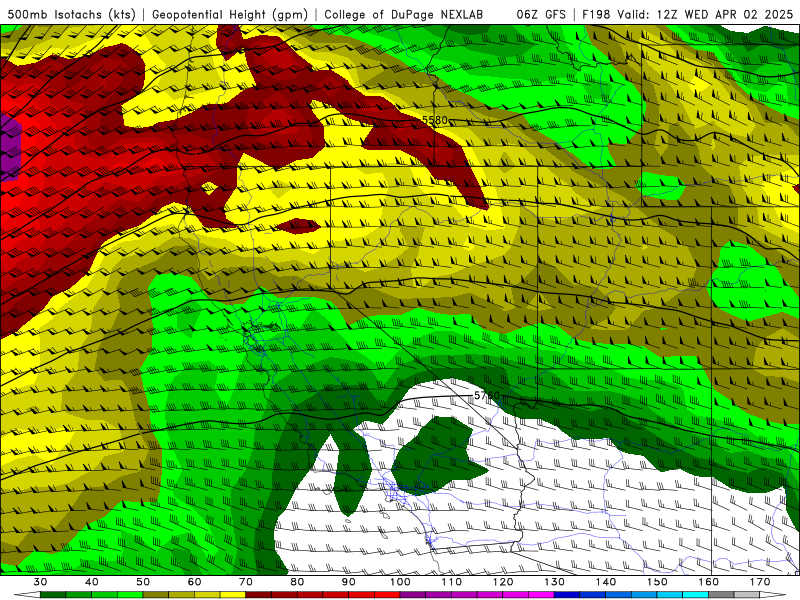Pick the darkest green 30-kt legend swatch

coord(53,595)
